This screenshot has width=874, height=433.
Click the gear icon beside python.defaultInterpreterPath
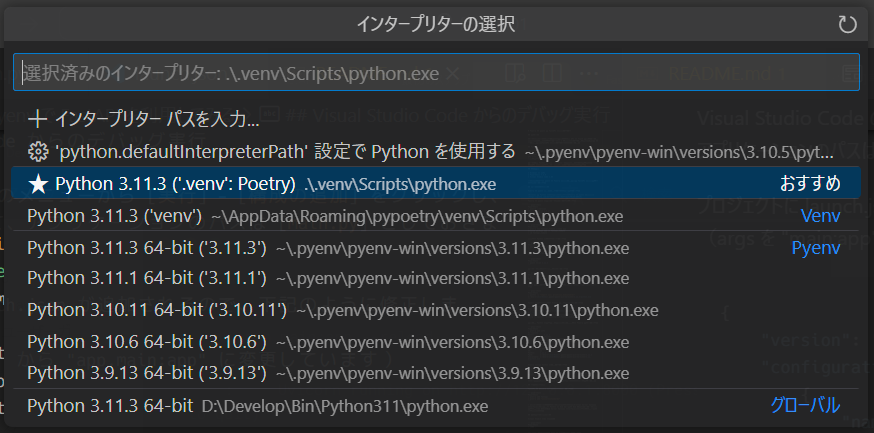point(37,151)
